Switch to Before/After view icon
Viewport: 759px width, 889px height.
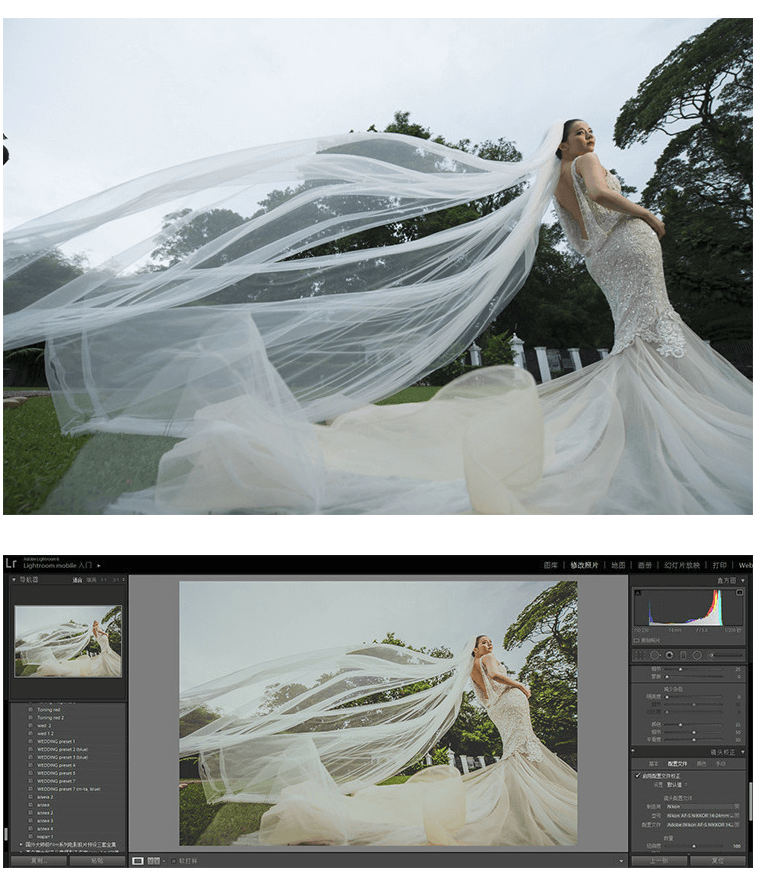point(153,861)
